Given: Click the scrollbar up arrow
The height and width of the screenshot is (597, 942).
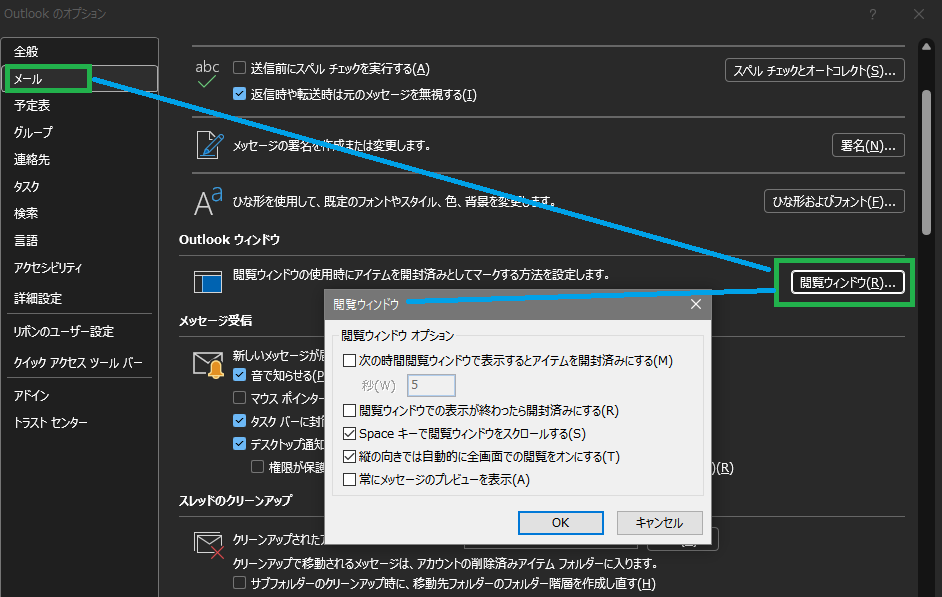Looking at the screenshot, I should pos(926,47).
